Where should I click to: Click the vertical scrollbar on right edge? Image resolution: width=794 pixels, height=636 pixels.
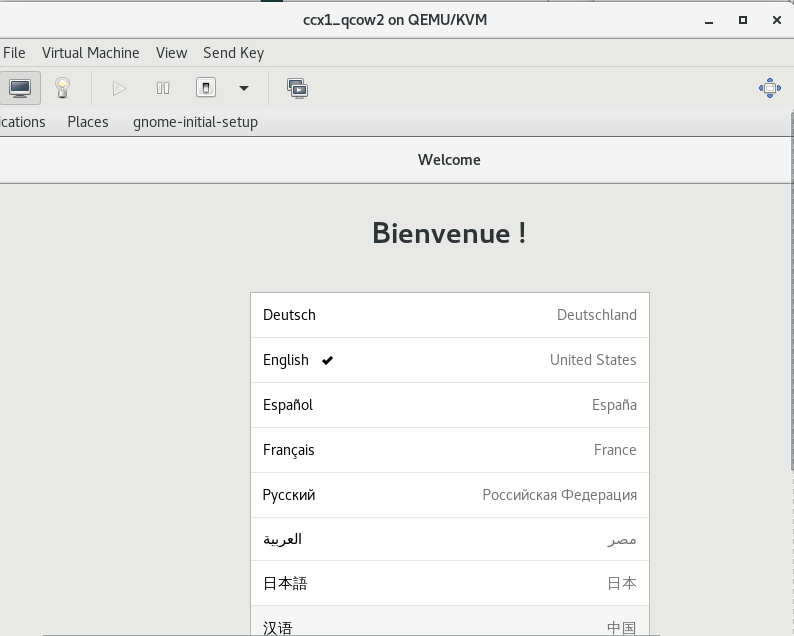791,293
